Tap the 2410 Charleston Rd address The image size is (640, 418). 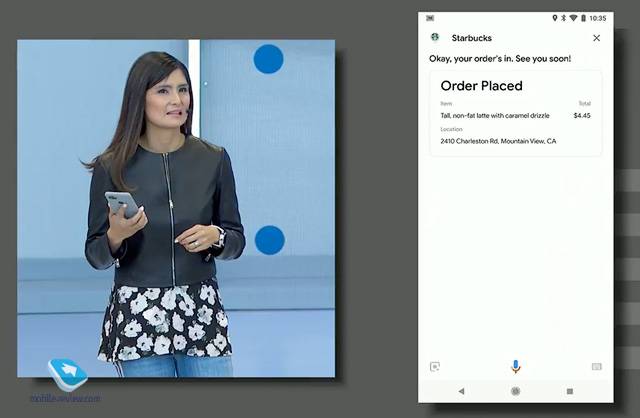[498, 141]
